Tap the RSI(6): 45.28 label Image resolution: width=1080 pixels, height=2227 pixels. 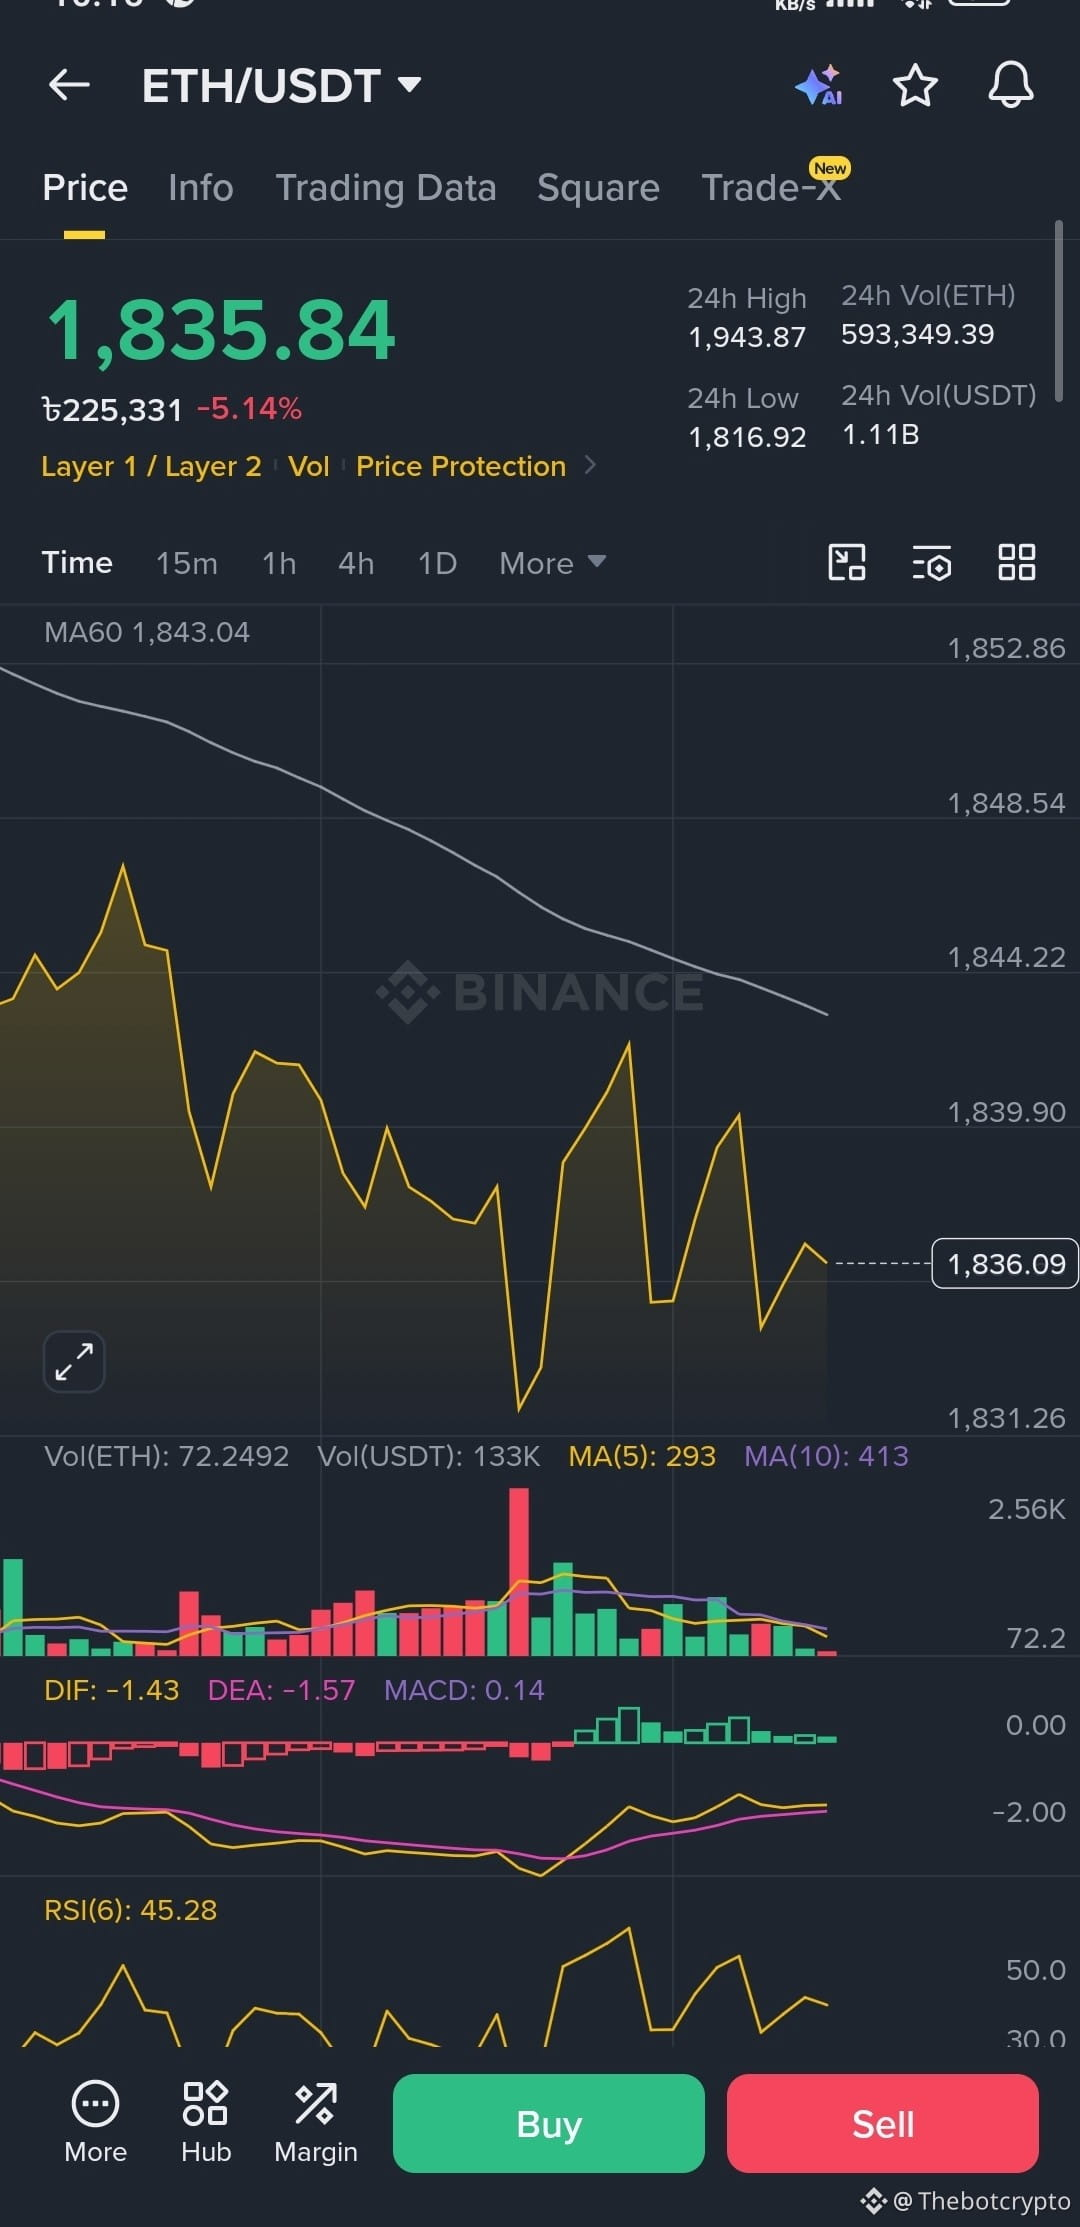131,1910
